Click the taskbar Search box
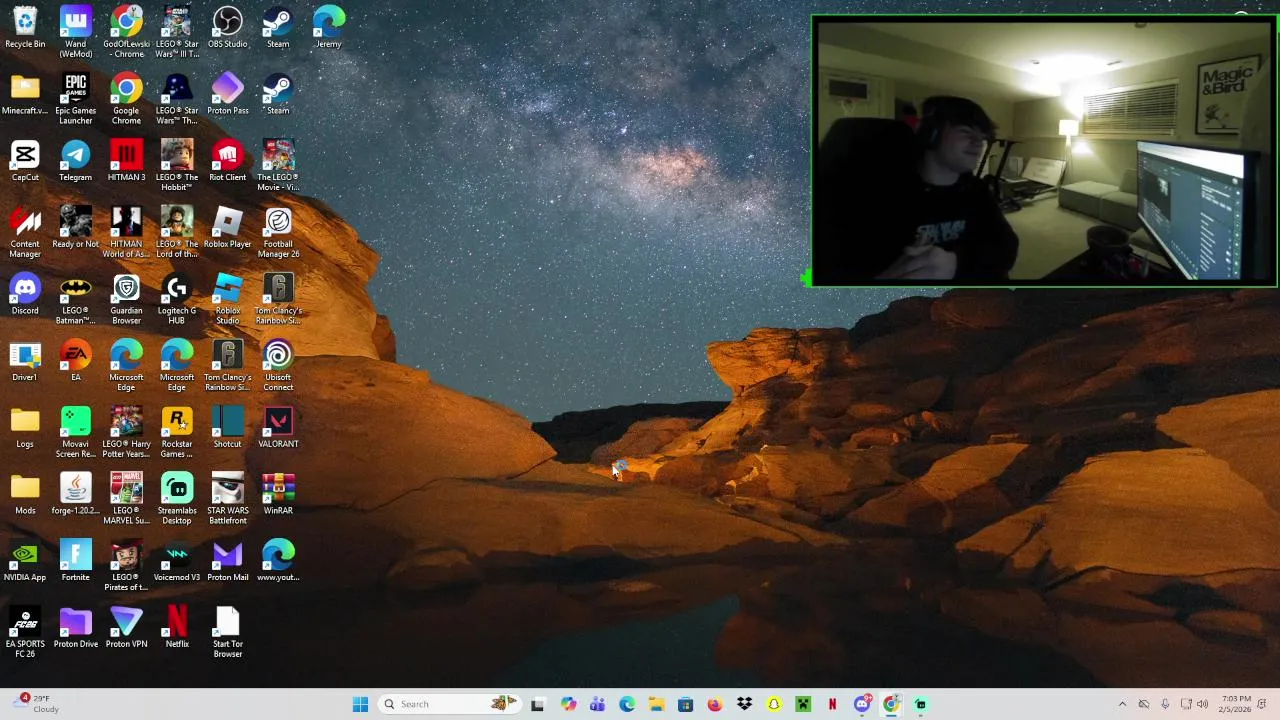Viewport: 1280px width, 720px height. pyautogui.click(x=449, y=704)
